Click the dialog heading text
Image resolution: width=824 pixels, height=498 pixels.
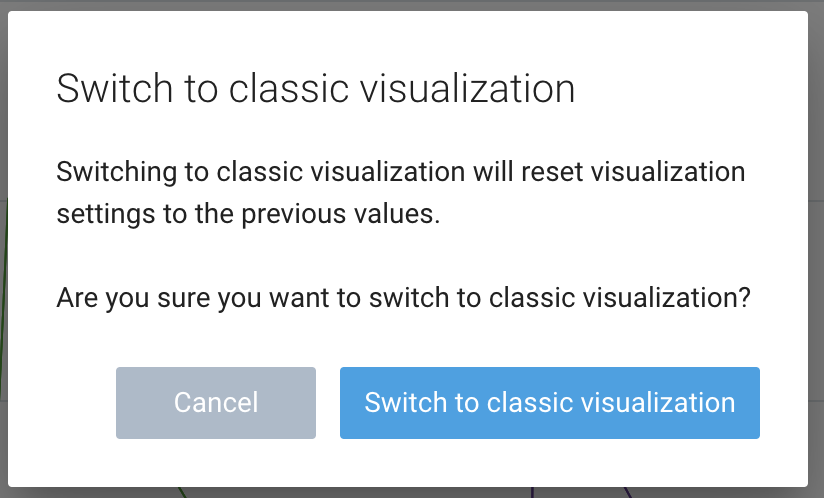[315, 89]
